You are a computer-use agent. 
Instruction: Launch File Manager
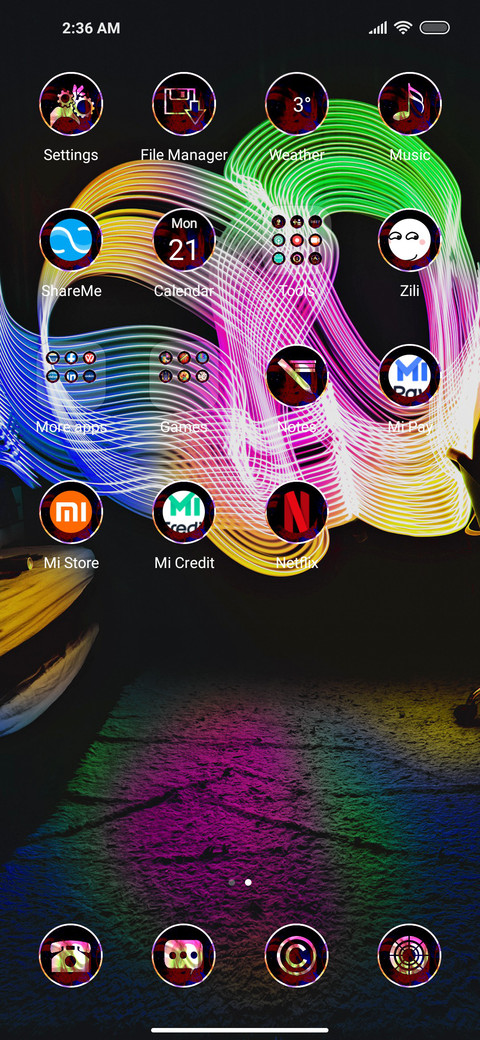coord(184,104)
